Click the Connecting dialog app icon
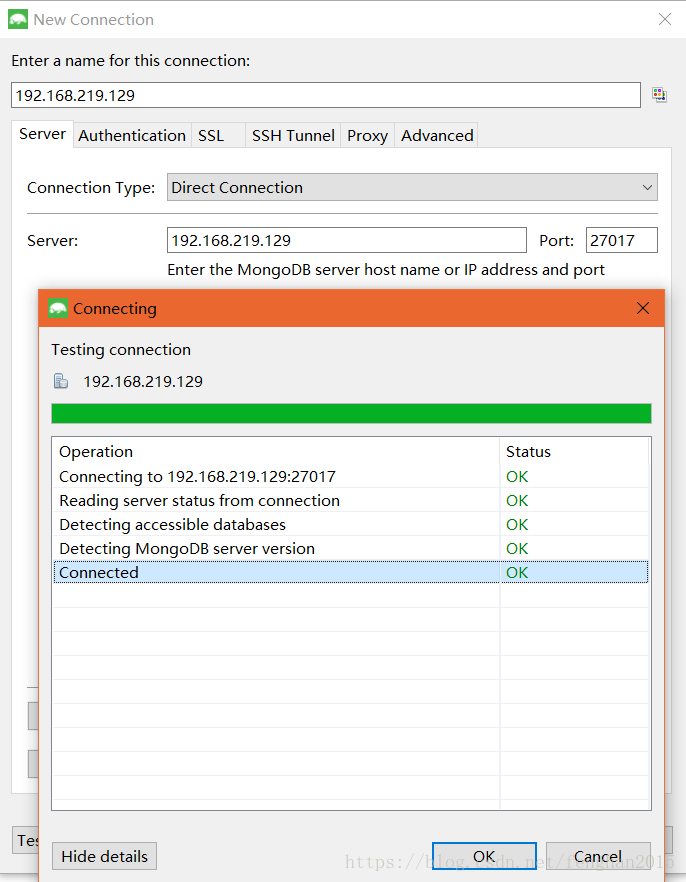The image size is (686, 882). point(58,308)
